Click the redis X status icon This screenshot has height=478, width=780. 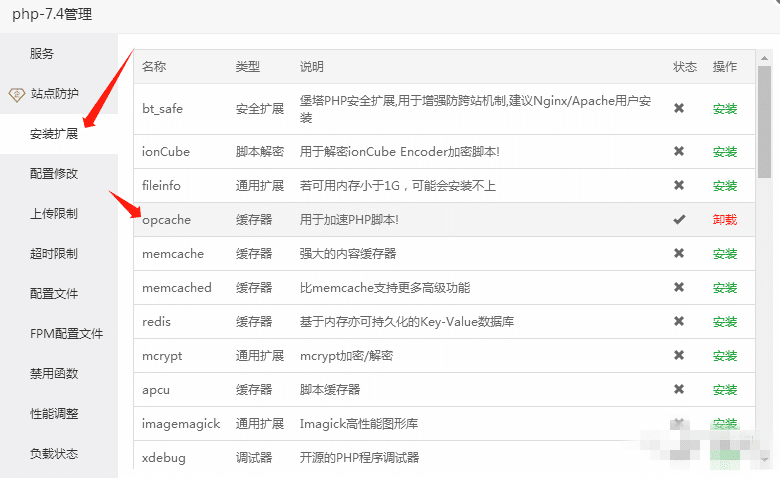[679, 321]
